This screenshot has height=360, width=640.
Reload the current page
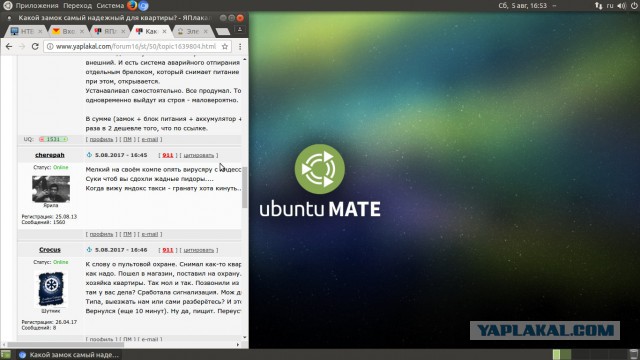[x=35, y=47]
